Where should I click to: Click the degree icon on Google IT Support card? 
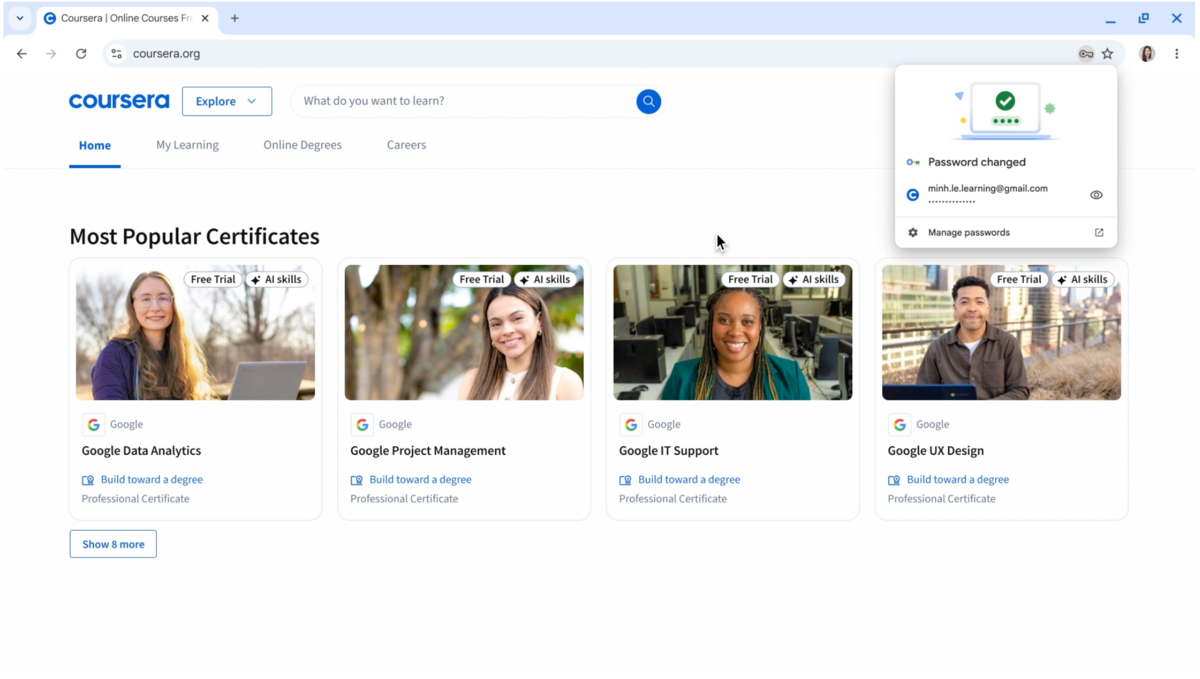(626, 480)
